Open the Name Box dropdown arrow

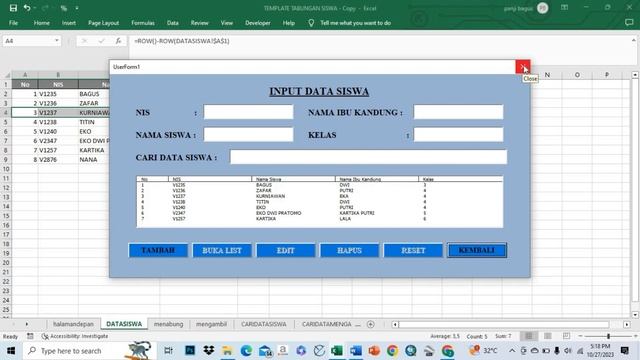pos(56,40)
